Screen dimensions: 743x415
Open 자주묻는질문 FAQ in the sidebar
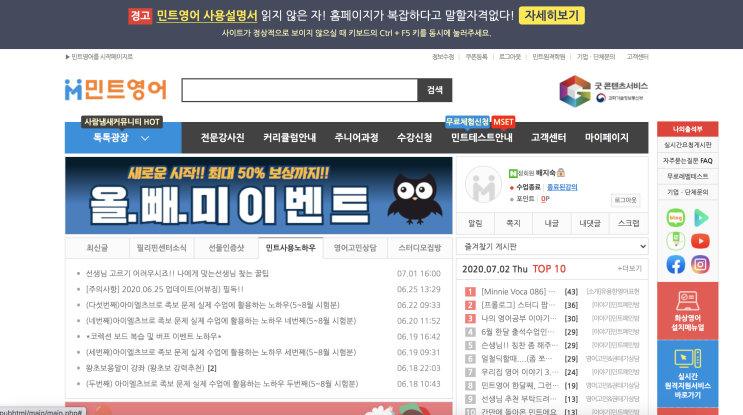point(688,161)
